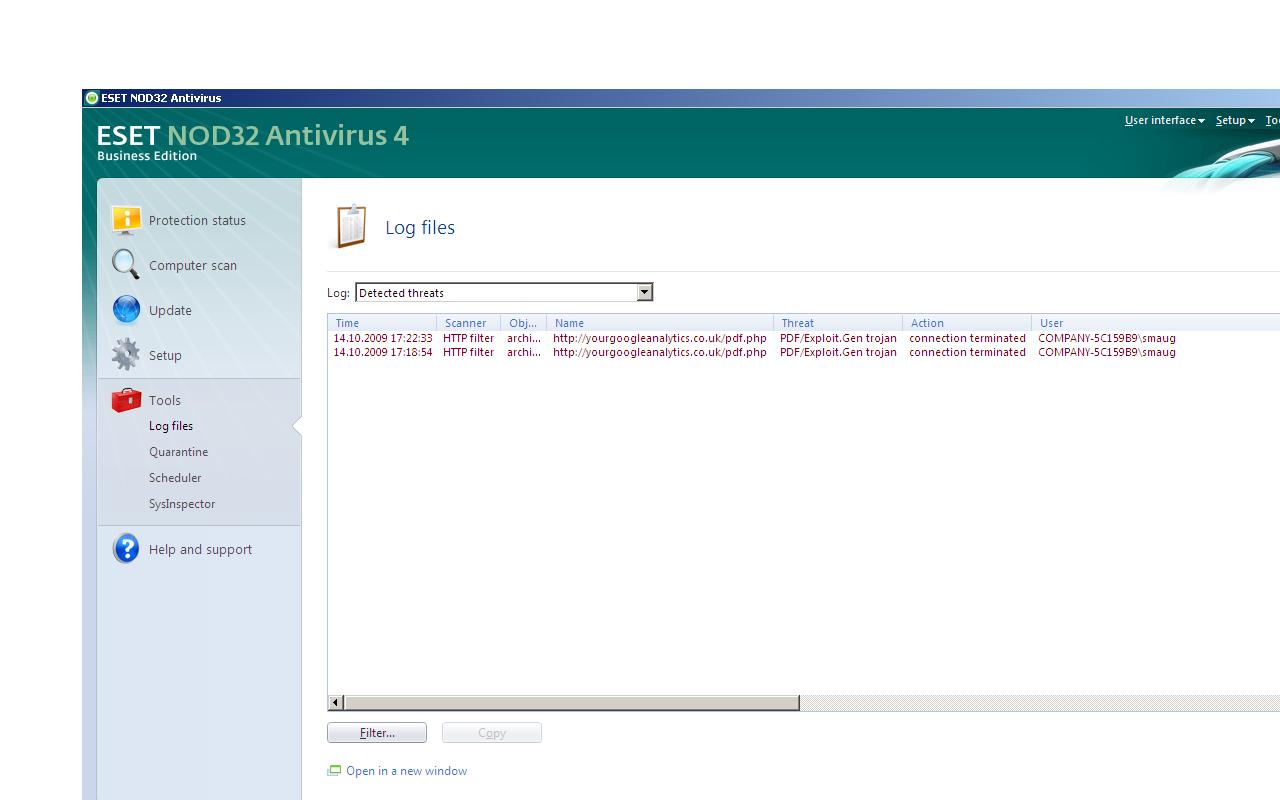Click the Update globe icon
The image size is (1280, 800).
(x=126, y=310)
